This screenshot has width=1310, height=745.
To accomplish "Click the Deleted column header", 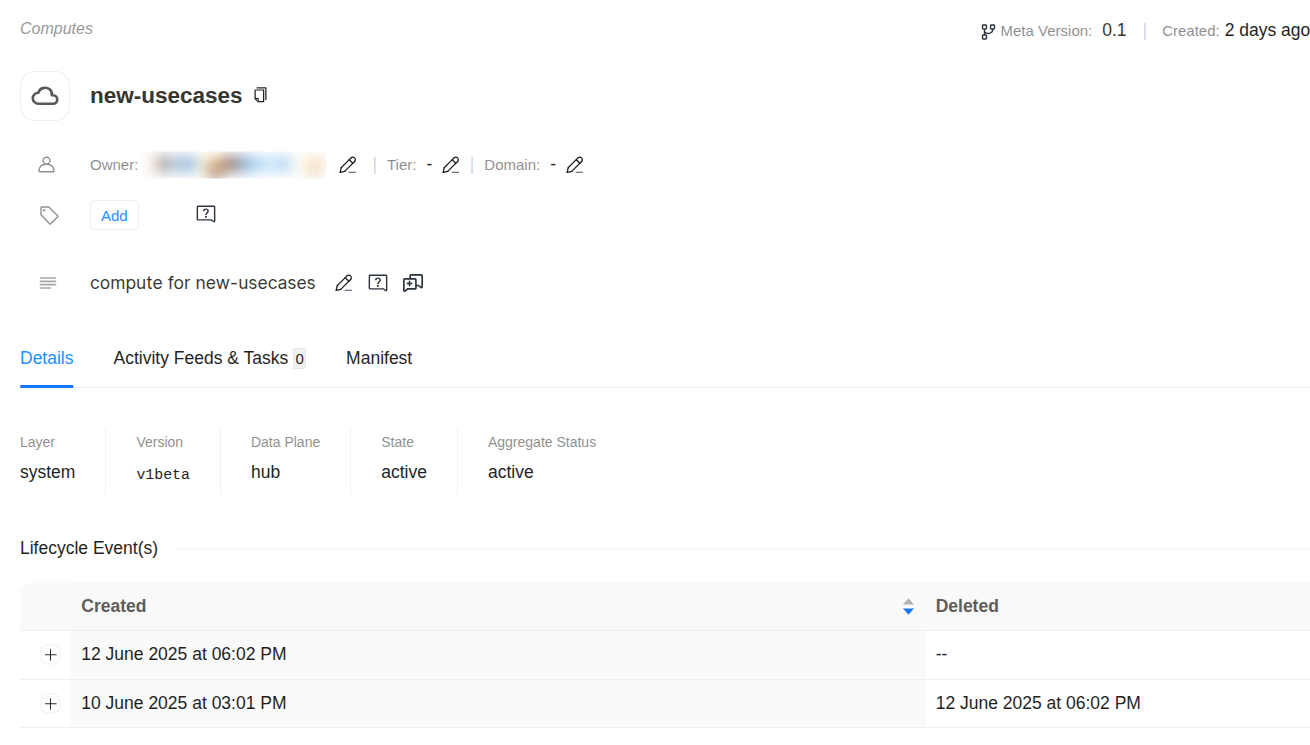I will point(967,606).
